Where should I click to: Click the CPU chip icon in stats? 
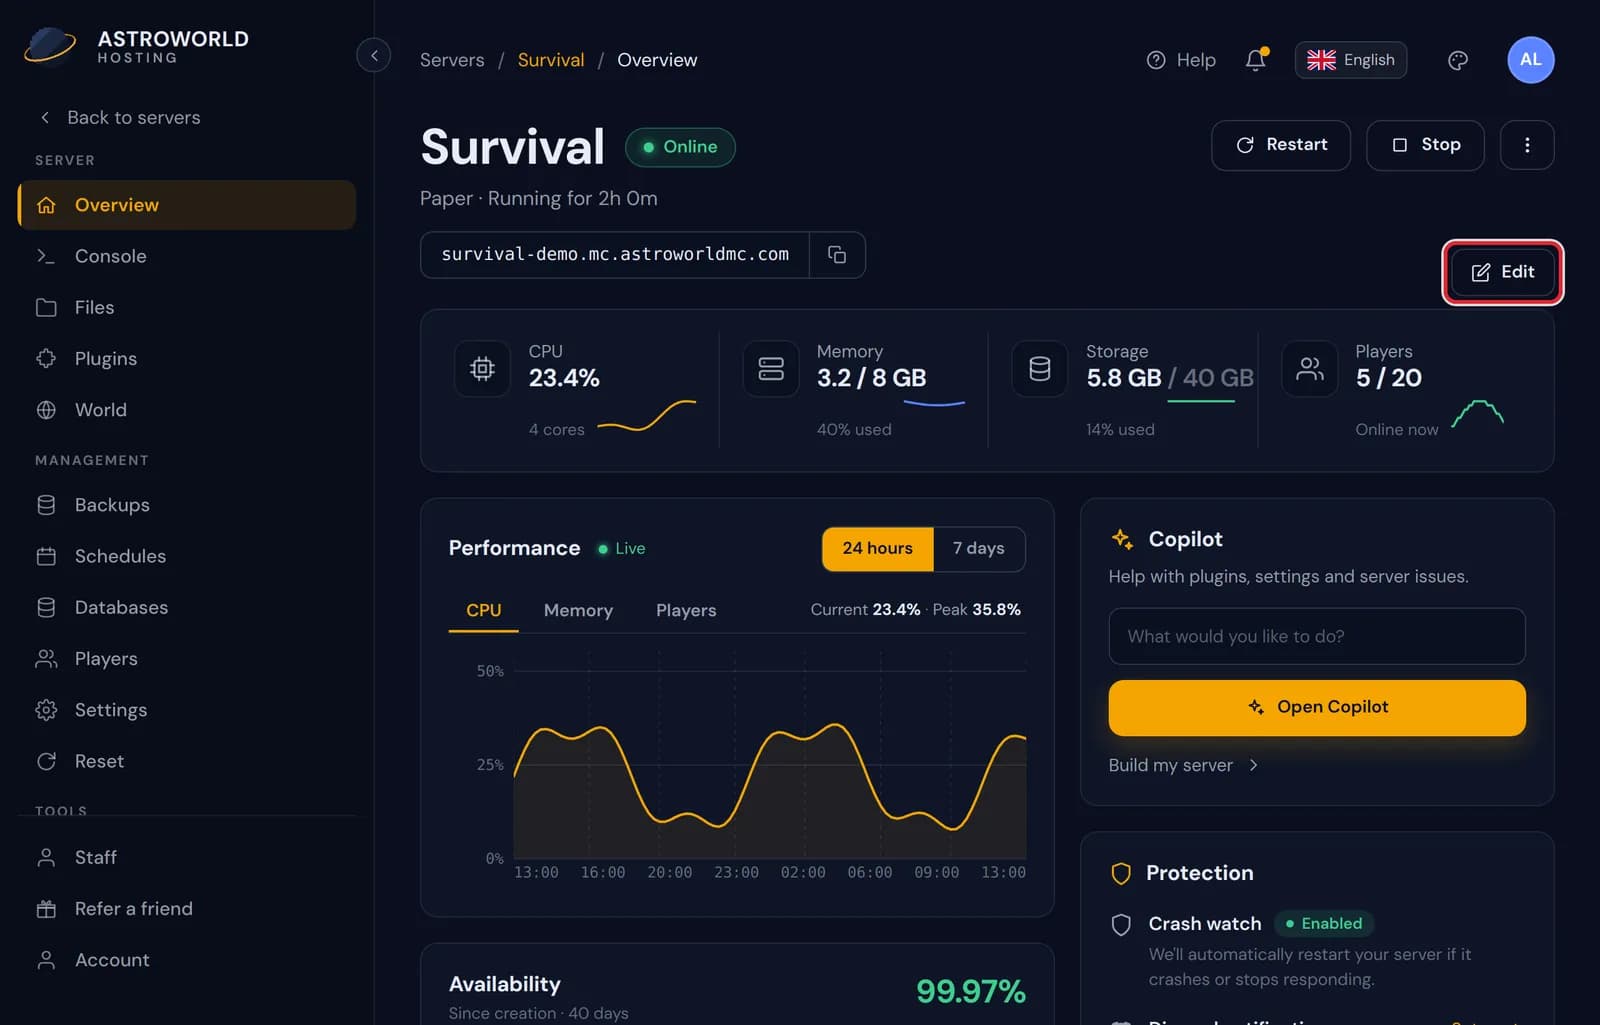click(x=482, y=369)
